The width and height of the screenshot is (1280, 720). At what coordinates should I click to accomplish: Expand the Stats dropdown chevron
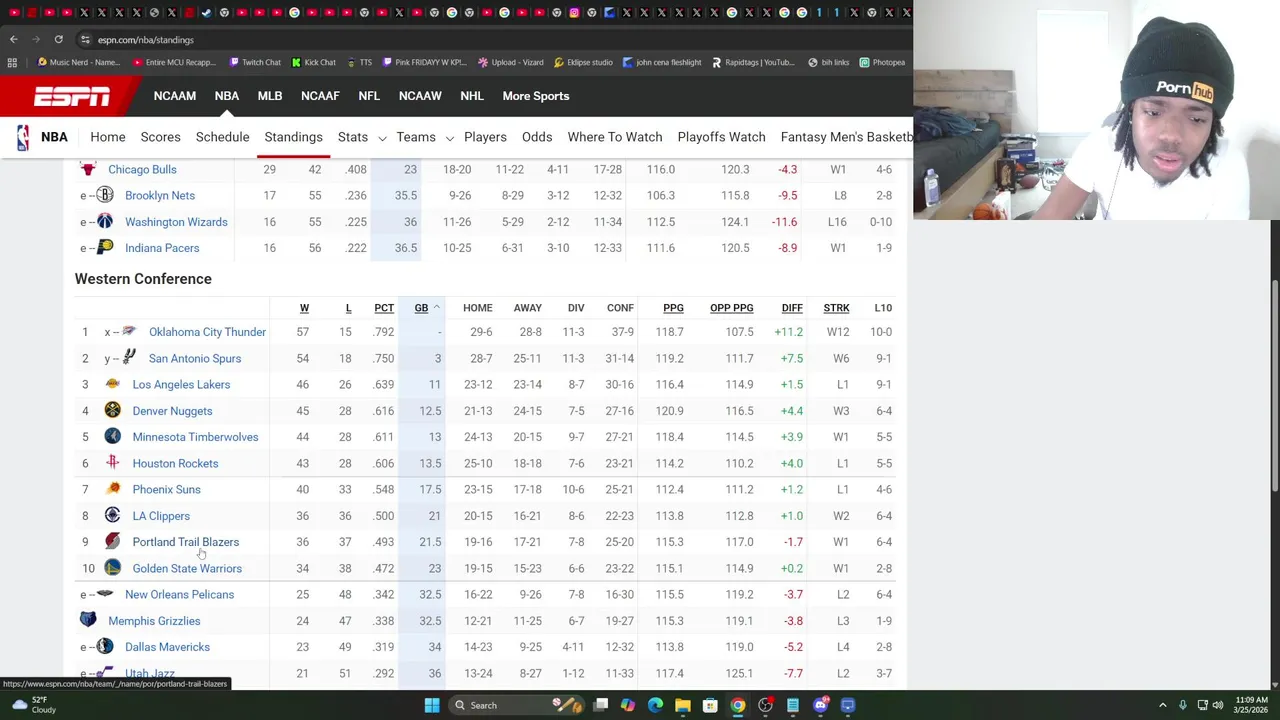point(381,138)
